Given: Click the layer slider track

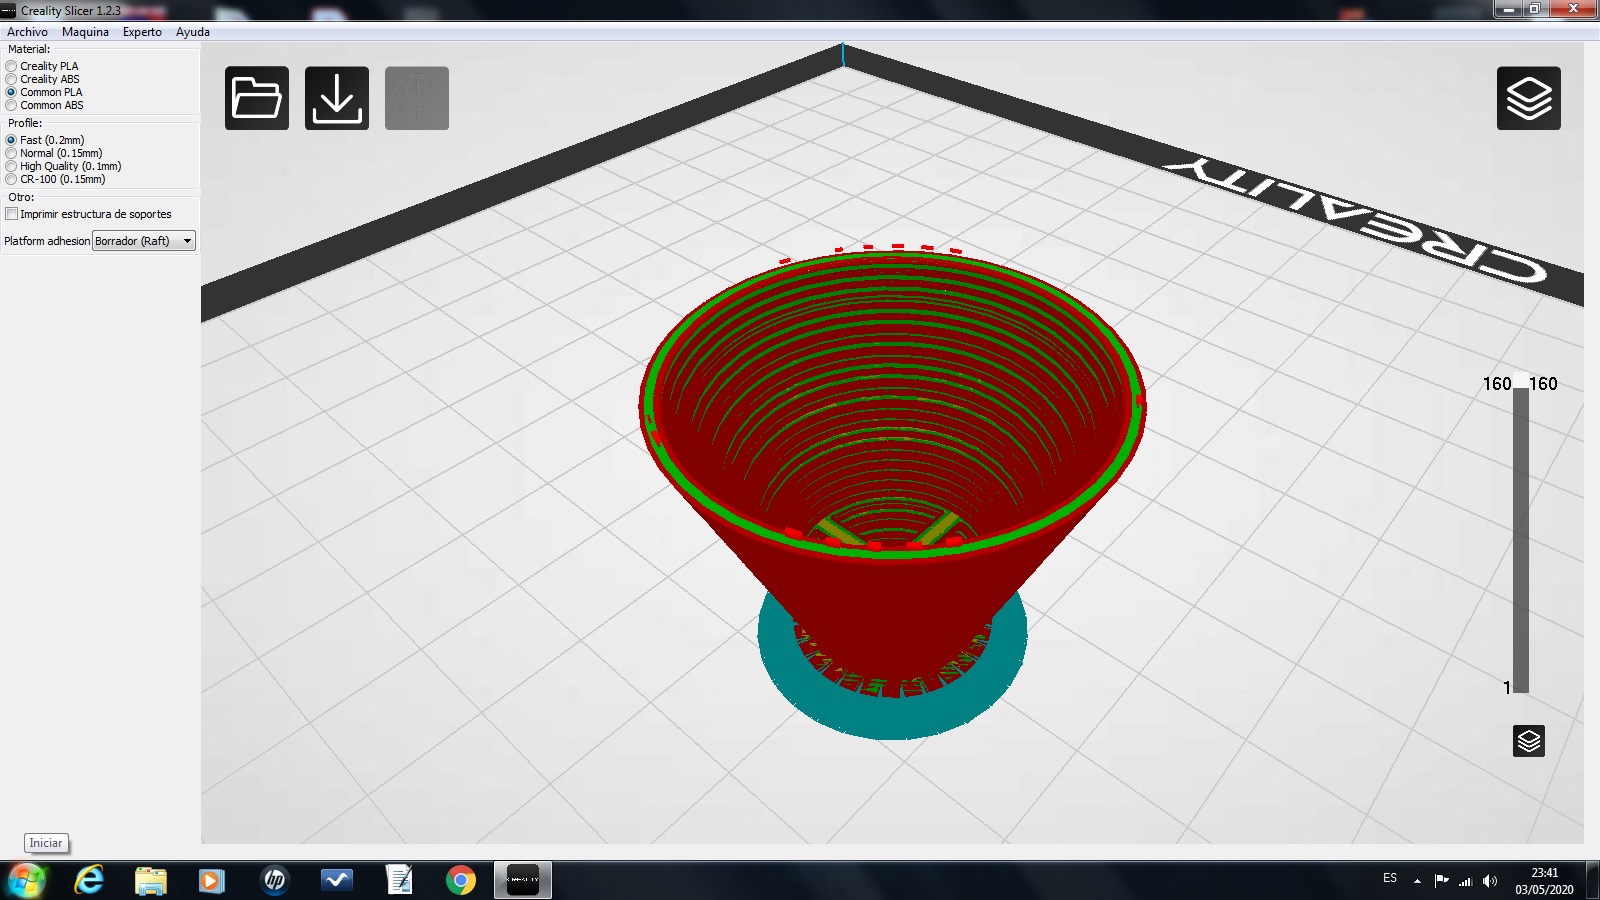Looking at the screenshot, I should pos(1520,540).
